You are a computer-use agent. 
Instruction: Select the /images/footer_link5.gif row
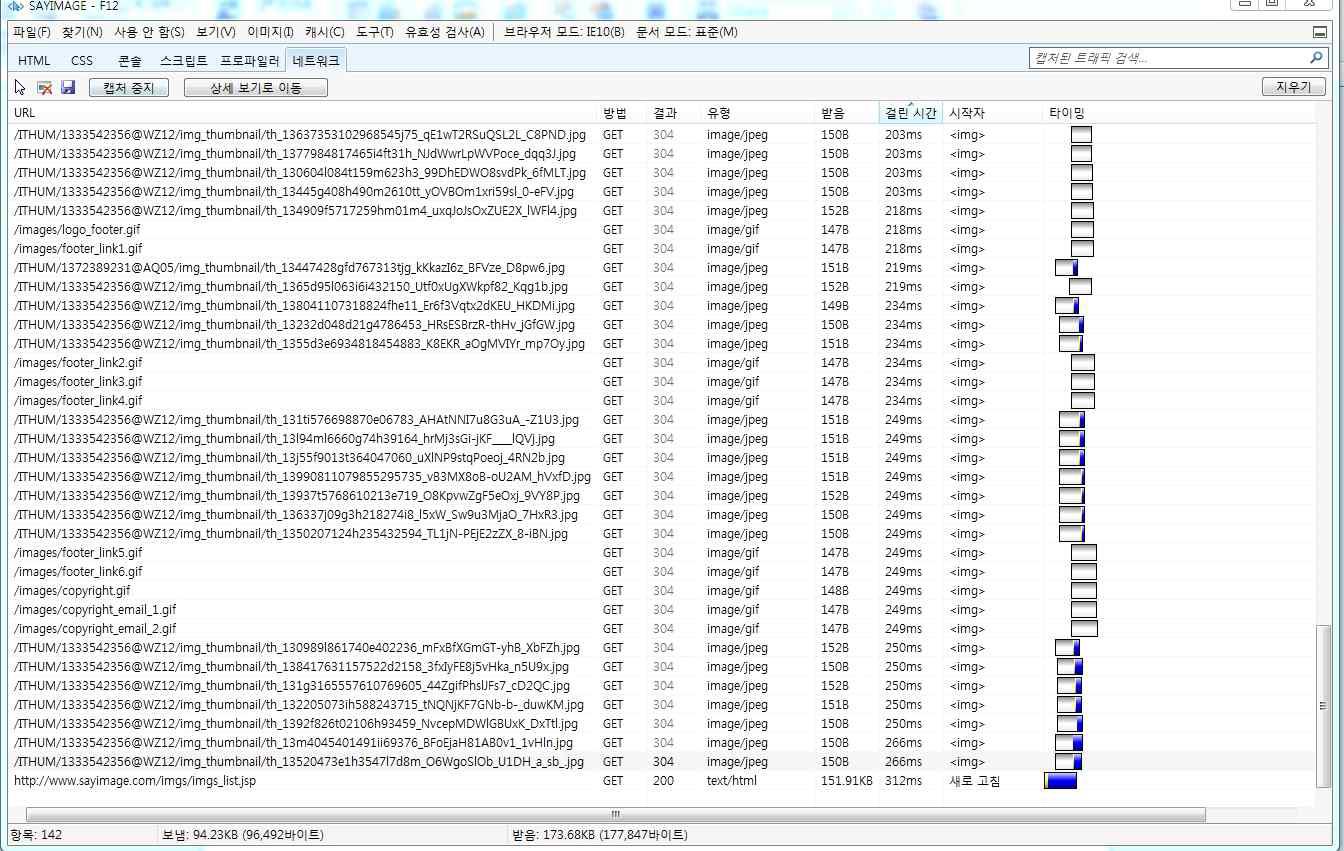pyautogui.click(x=662, y=553)
